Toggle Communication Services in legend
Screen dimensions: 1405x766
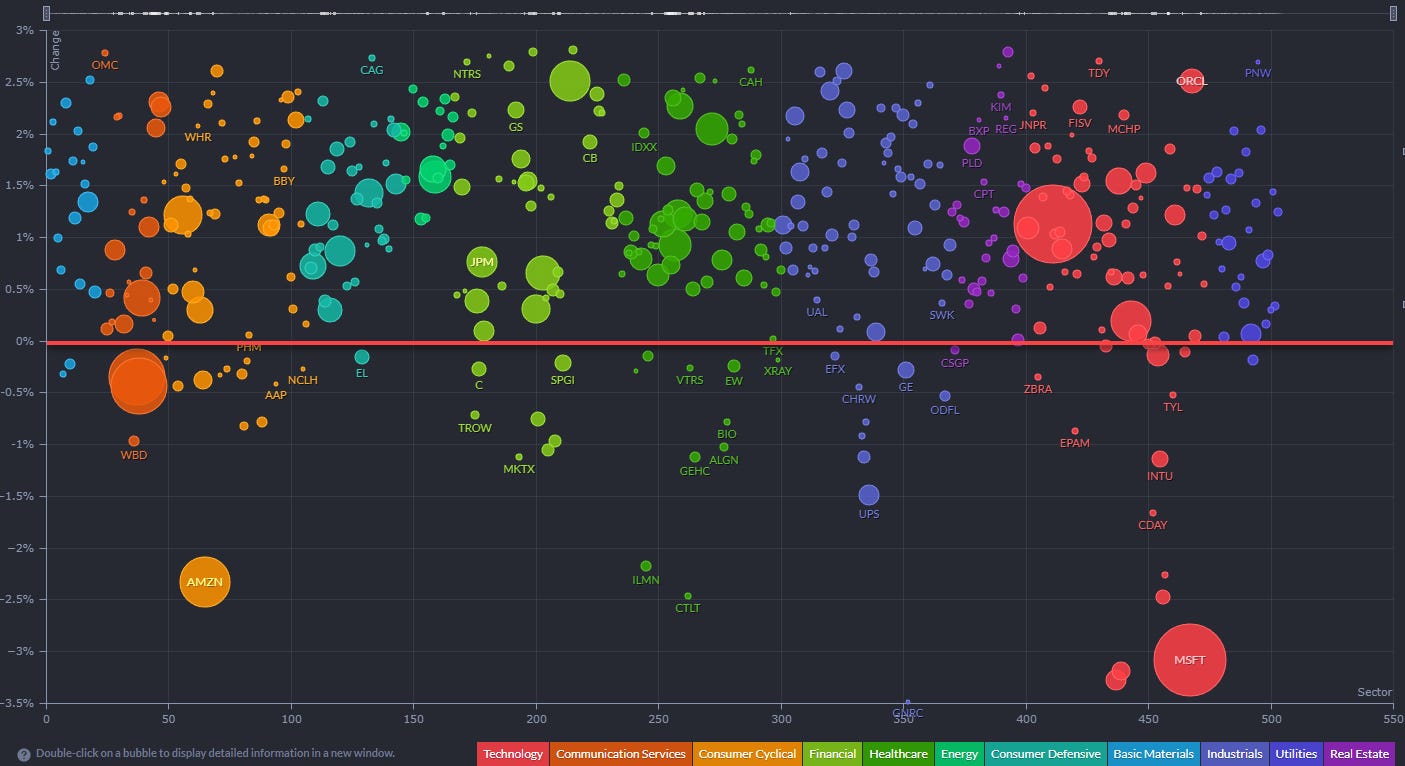tap(620, 754)
